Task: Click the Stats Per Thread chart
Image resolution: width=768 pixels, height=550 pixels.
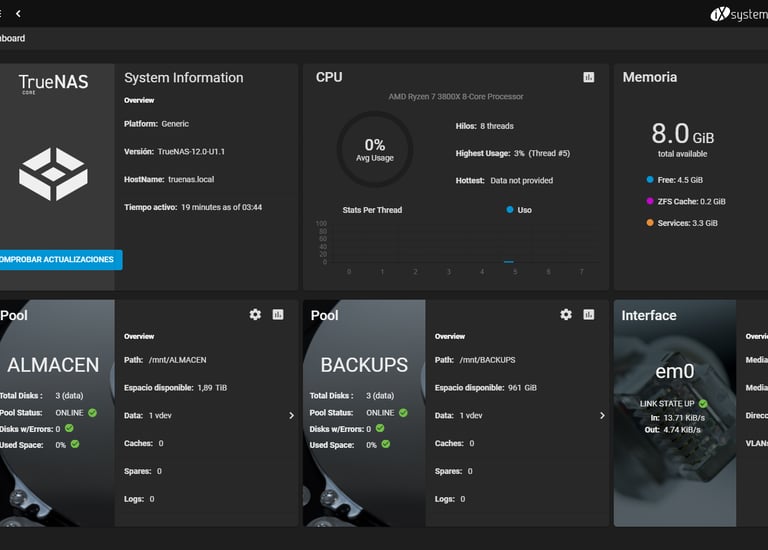Action: (x=456, y=247)
